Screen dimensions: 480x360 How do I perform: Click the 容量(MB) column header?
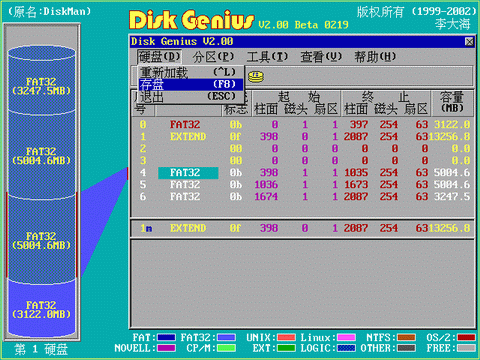pos(452,102)
